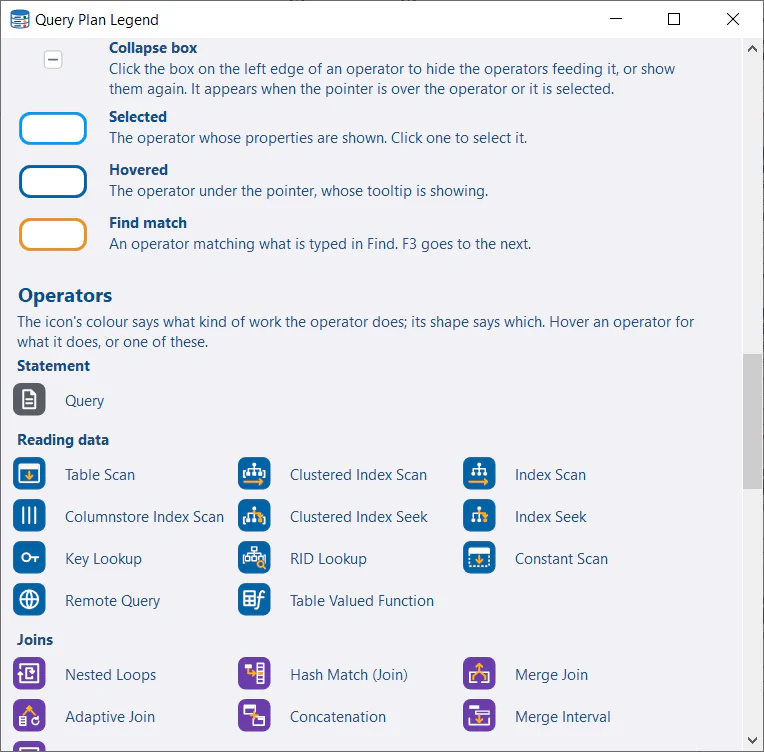This screenshot has height=752, width=764.
Task: Click the Concatenation icon
Action: 254,715
